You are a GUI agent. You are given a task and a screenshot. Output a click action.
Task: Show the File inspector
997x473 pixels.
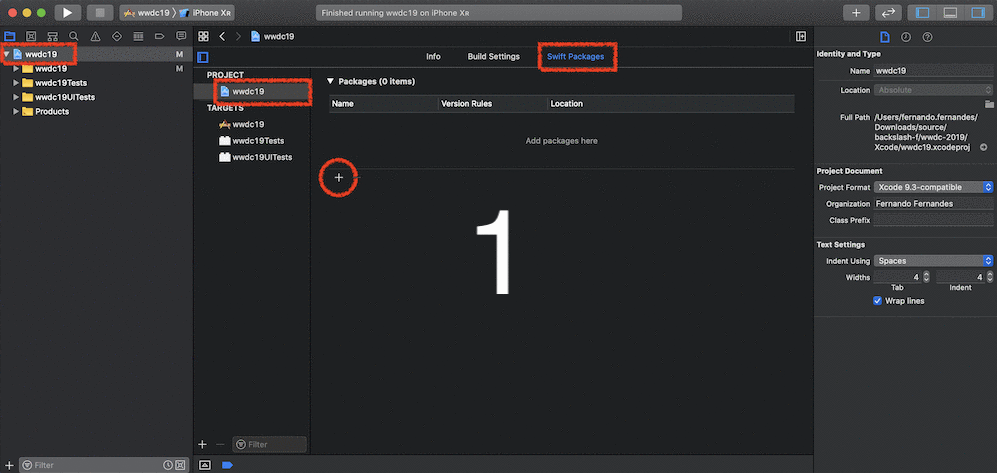pyautogui.click(x=884, y=37)
